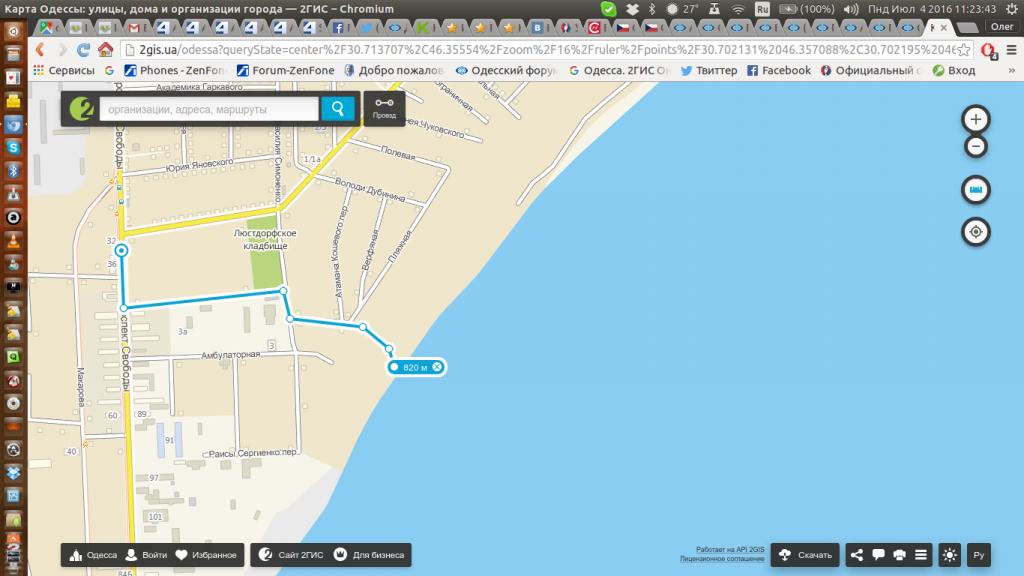
Task: Open the Ру language selector
Action: pos(980,555)
